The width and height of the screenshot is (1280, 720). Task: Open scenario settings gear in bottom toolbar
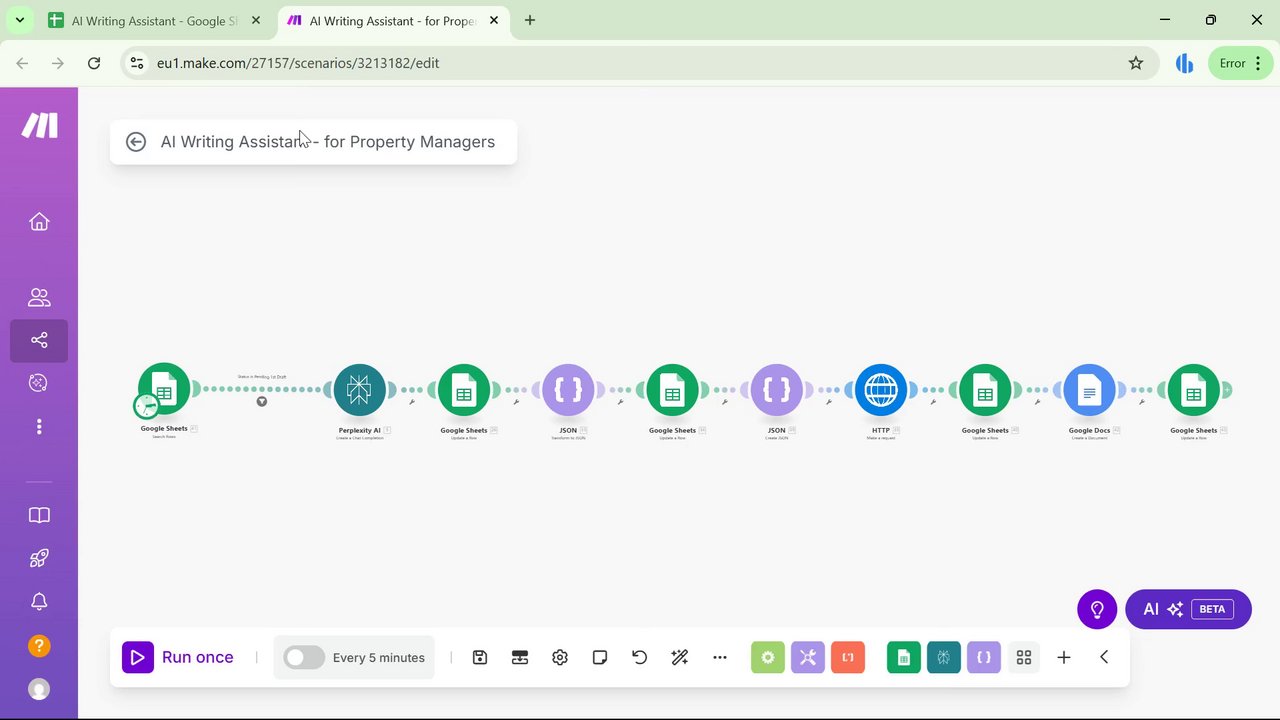click(x=560, y=657)
